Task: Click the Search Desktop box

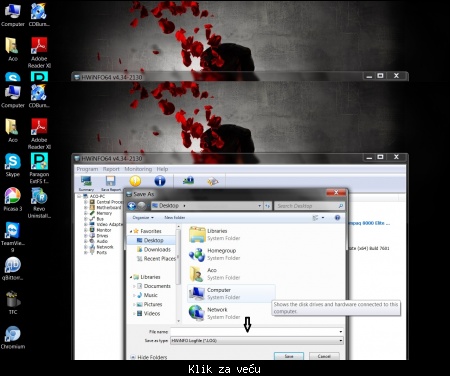Action: 309,206
